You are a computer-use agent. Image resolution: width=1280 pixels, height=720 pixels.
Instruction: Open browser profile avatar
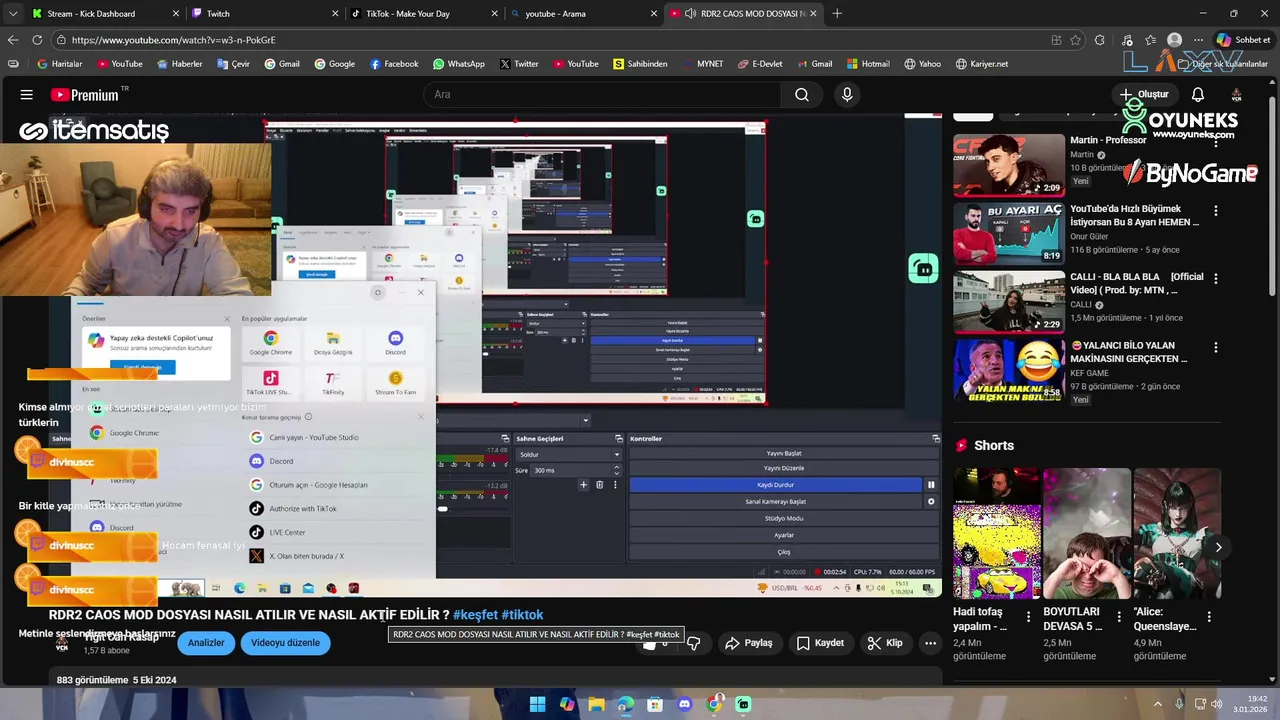point(1175,40)
